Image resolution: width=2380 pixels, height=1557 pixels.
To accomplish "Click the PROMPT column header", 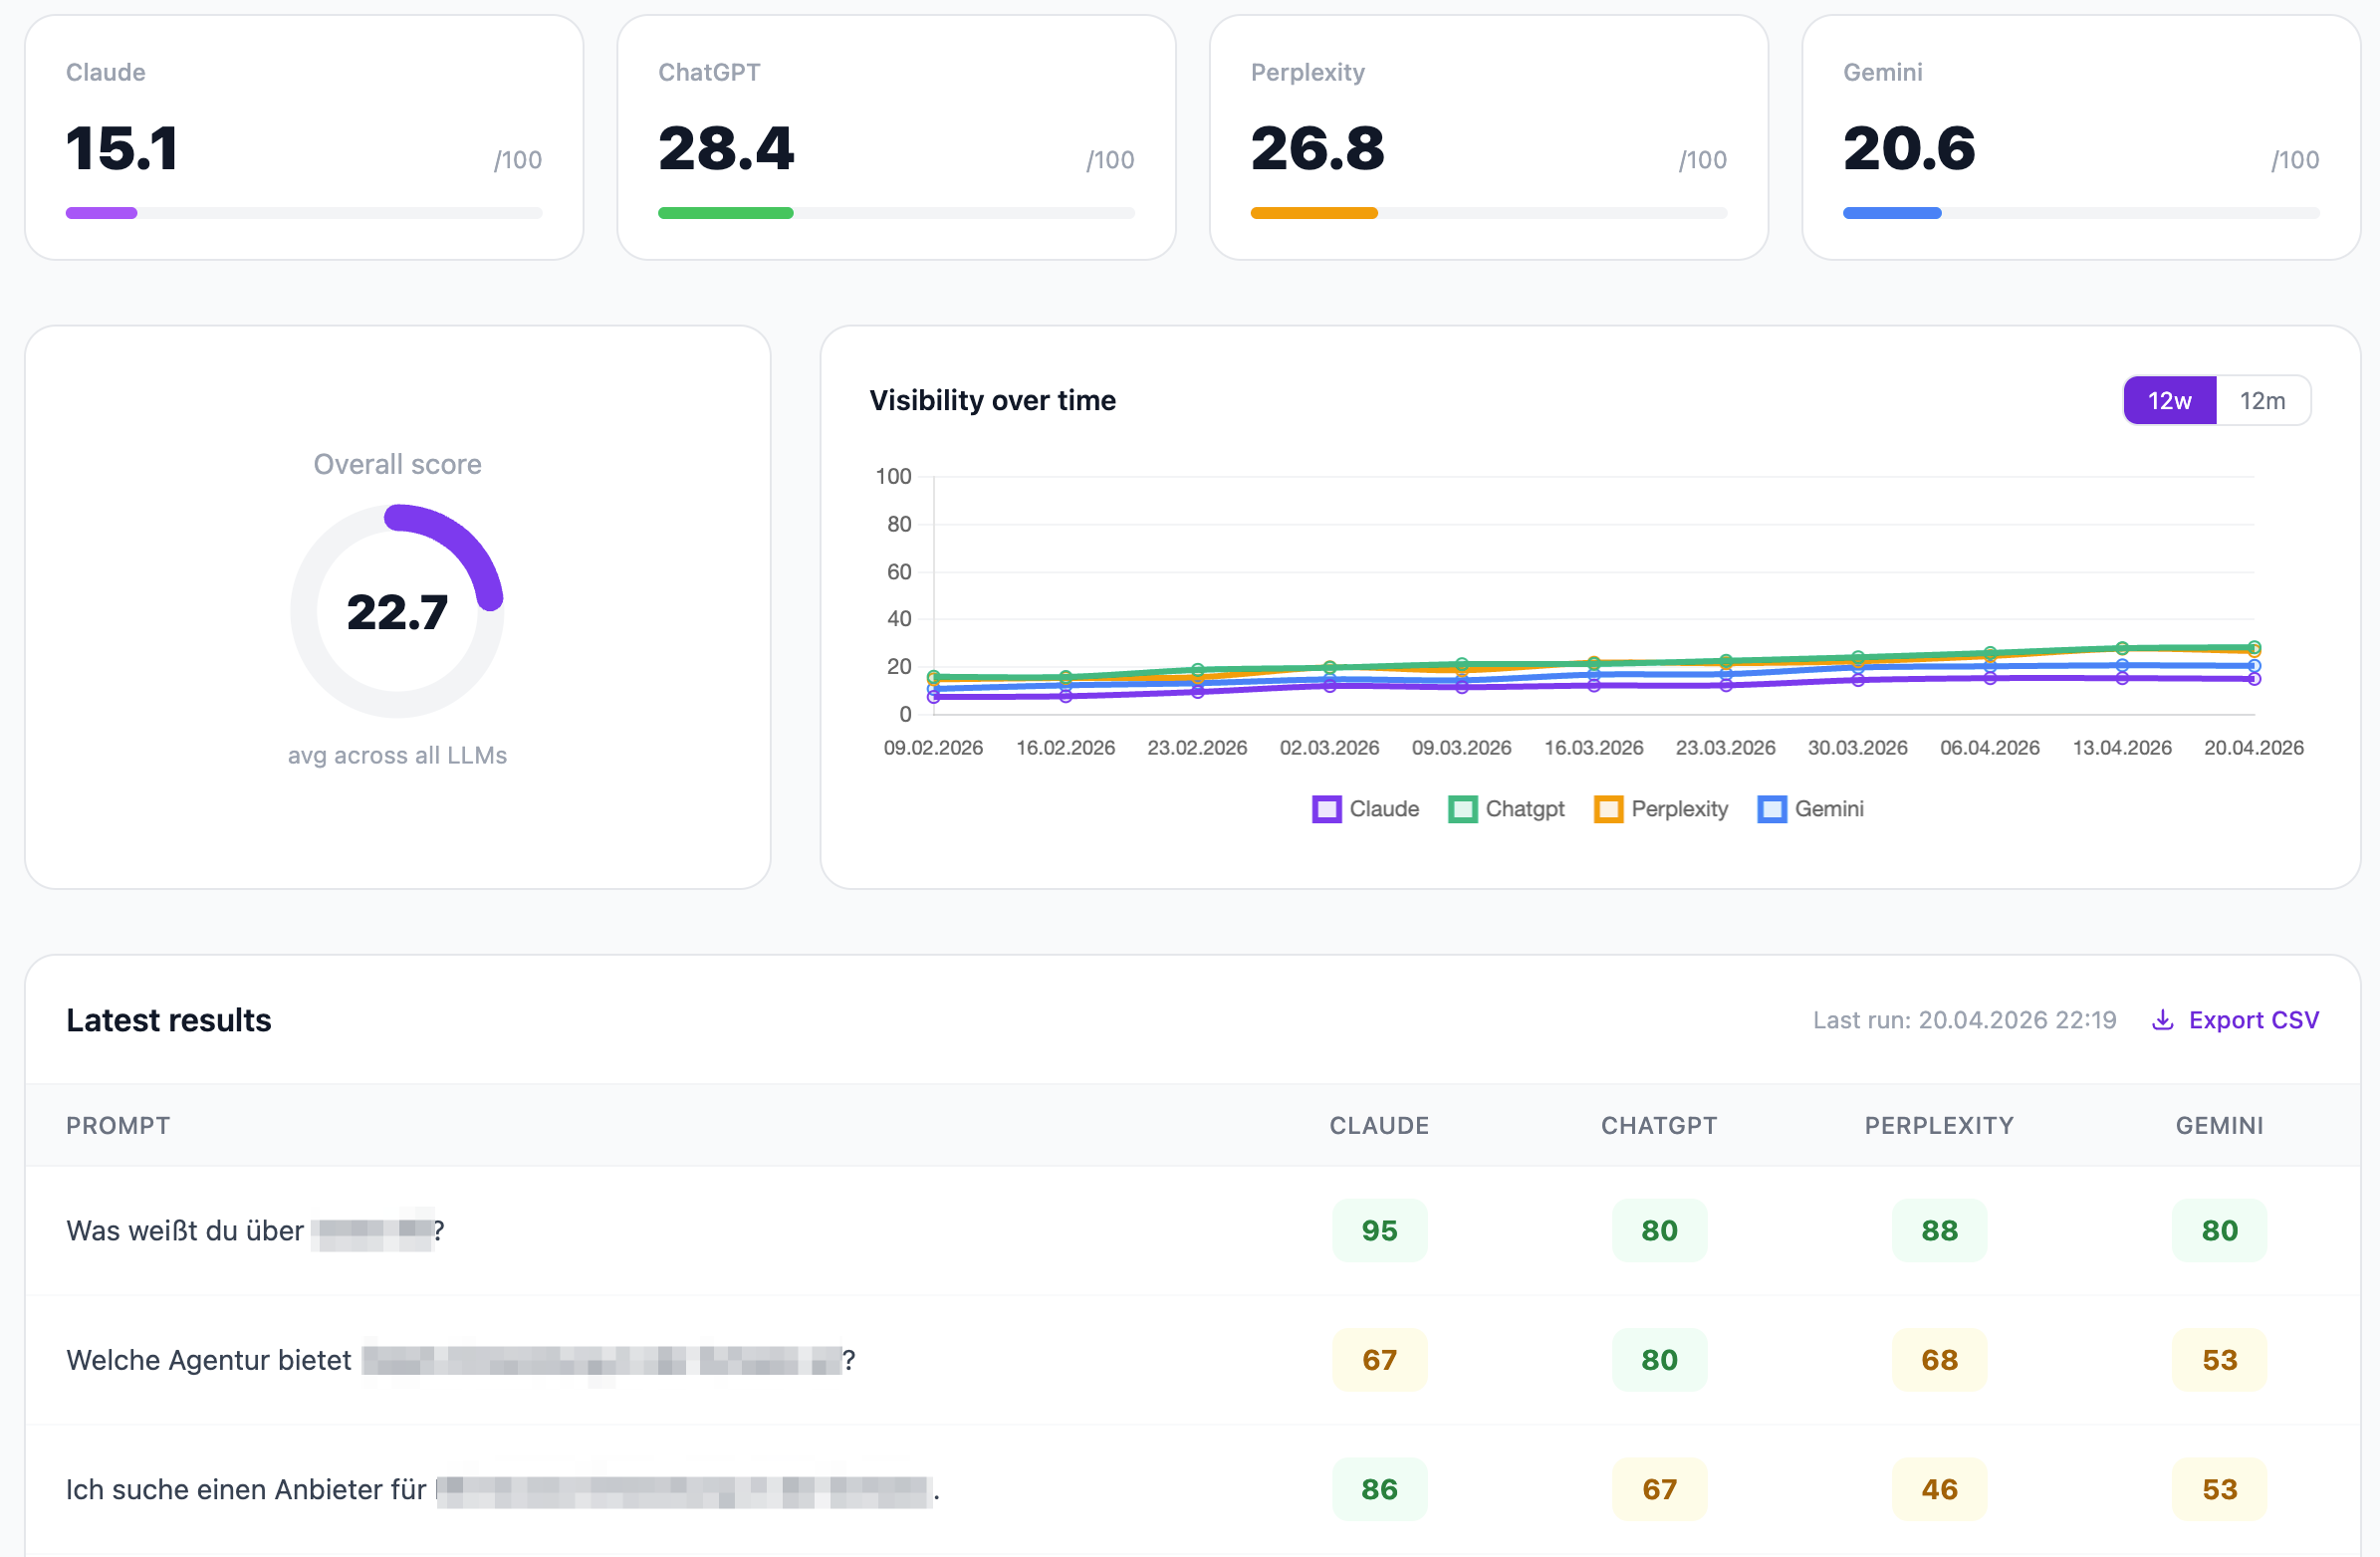I will 118,1126.
